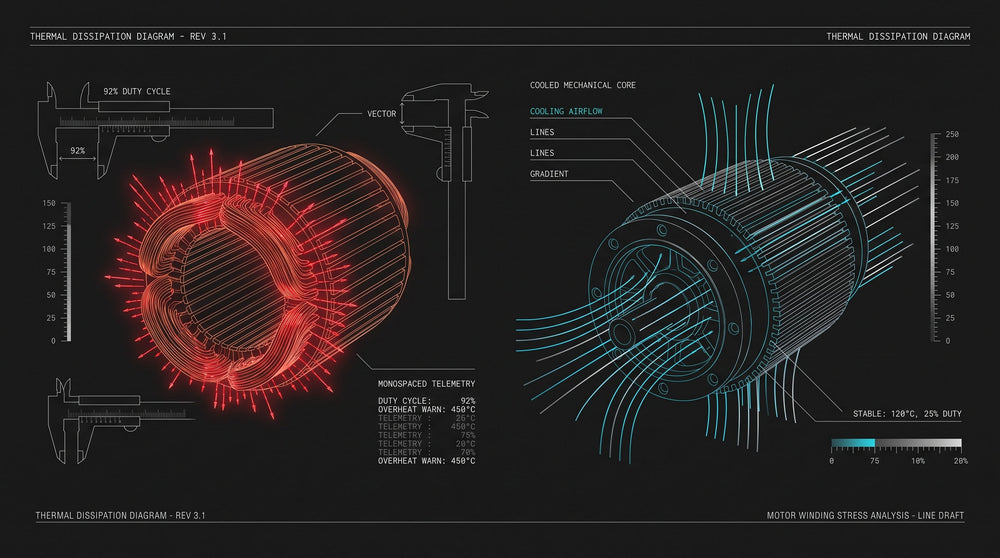Click the caliper drawing beneath the left scale

point(121,420)
